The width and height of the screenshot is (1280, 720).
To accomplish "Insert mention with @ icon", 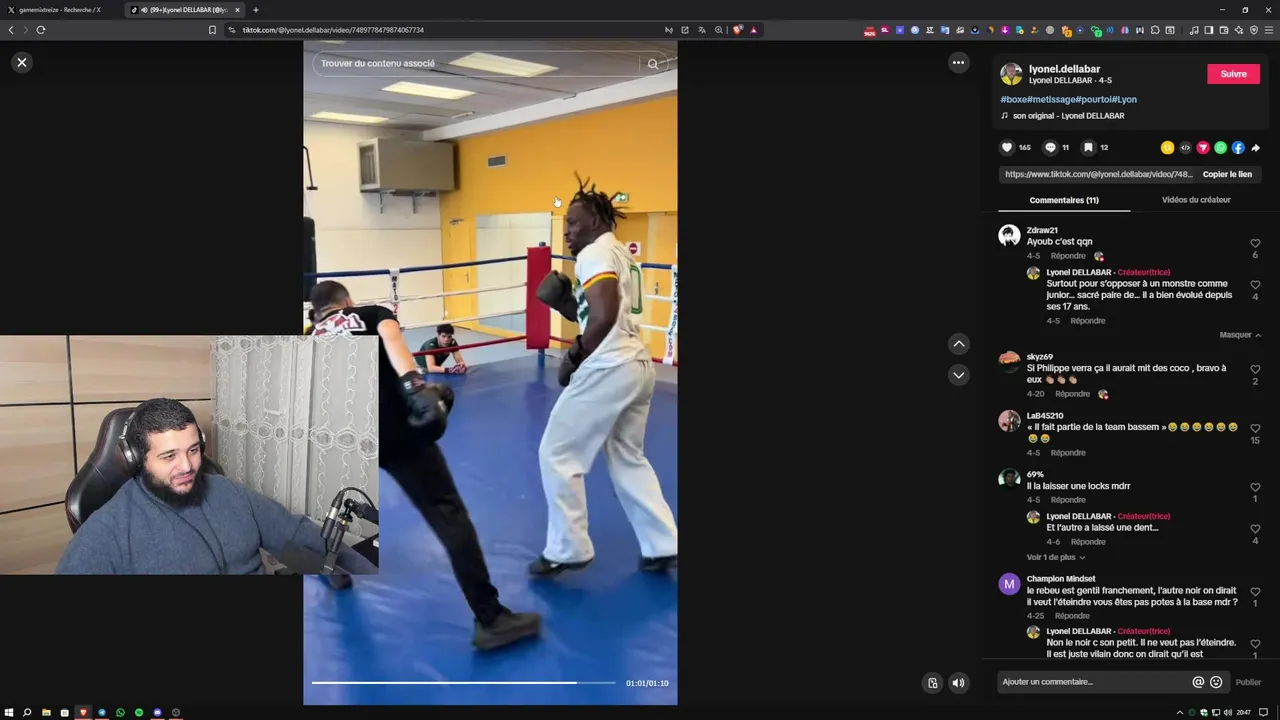I will tap(1198, 682).
